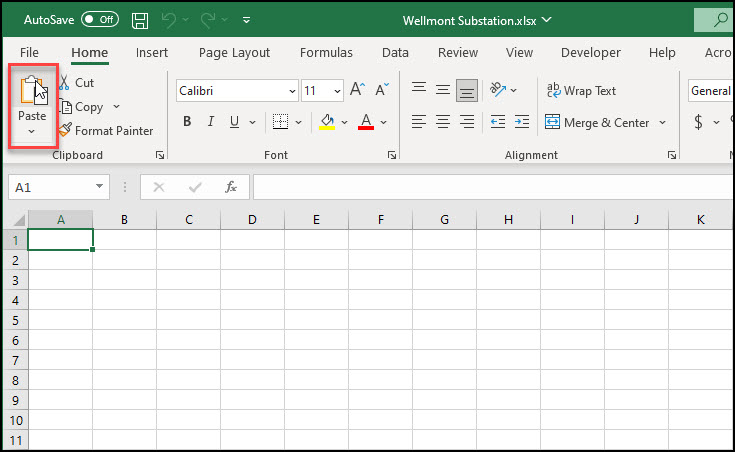Screen dimensions: 735x452
Task: Align text to the right
Action: 467,122
